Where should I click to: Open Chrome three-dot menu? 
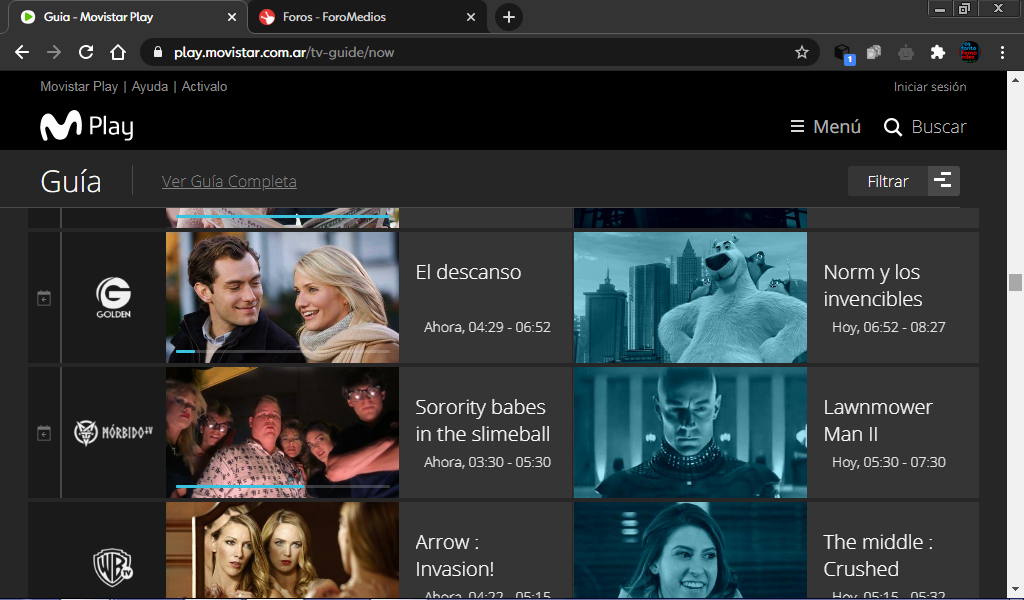(x=1002, y=52)
